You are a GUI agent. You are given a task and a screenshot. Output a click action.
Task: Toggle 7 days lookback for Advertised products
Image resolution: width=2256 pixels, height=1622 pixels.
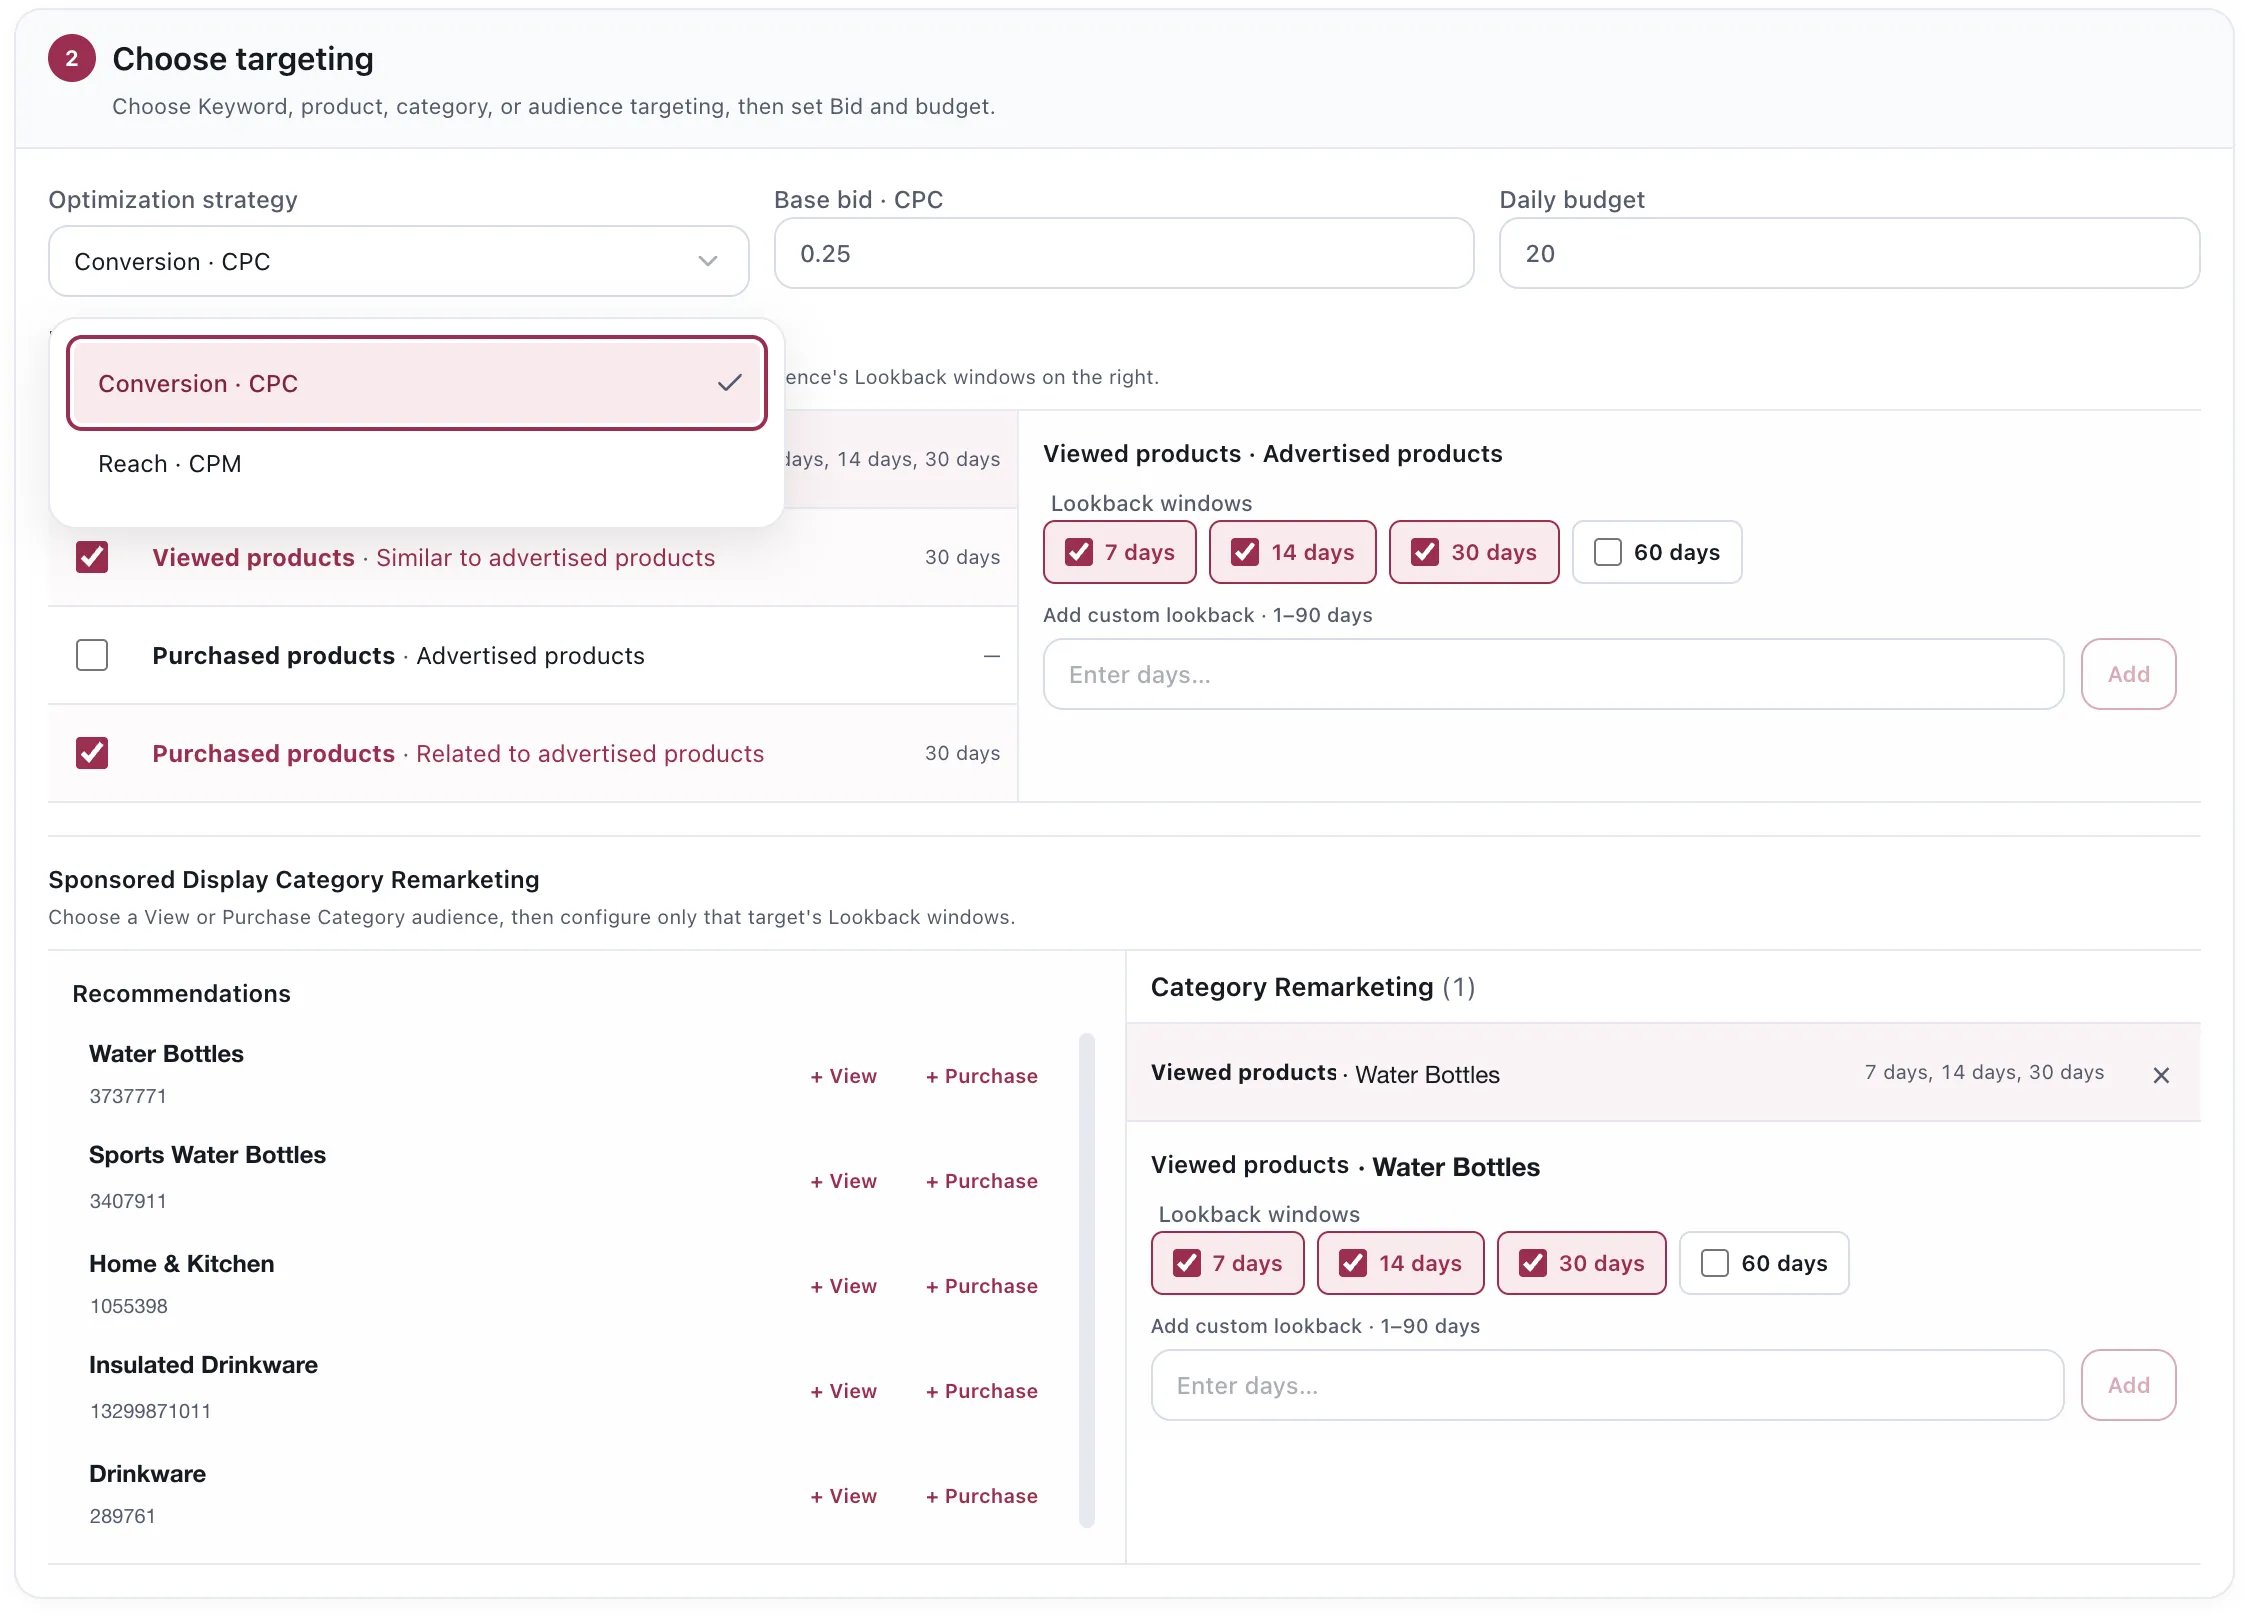click(1120, 552)
